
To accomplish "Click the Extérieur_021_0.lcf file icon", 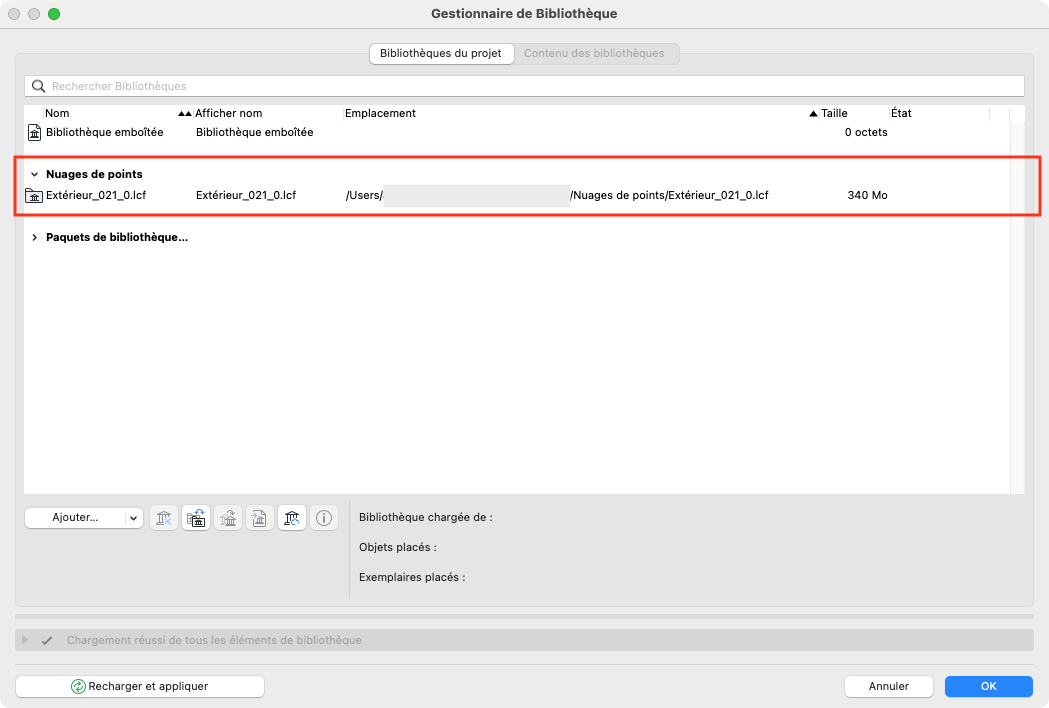I will (33, 195).
